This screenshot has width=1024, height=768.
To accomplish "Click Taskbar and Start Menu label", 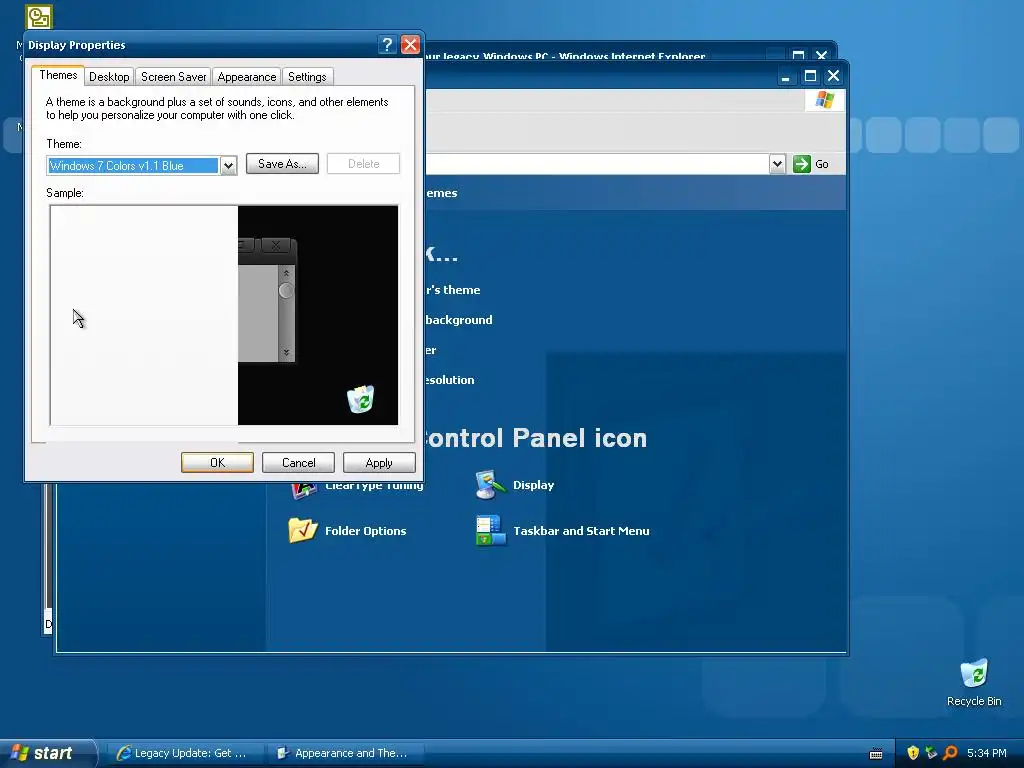I will (x=581, y=531).
